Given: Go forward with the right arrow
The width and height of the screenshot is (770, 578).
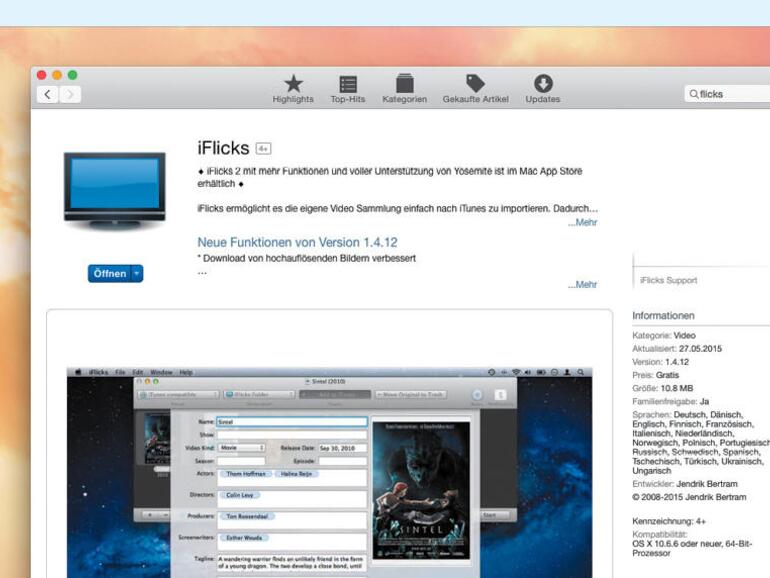Looking at the screenshot, I should click(70, 94).
